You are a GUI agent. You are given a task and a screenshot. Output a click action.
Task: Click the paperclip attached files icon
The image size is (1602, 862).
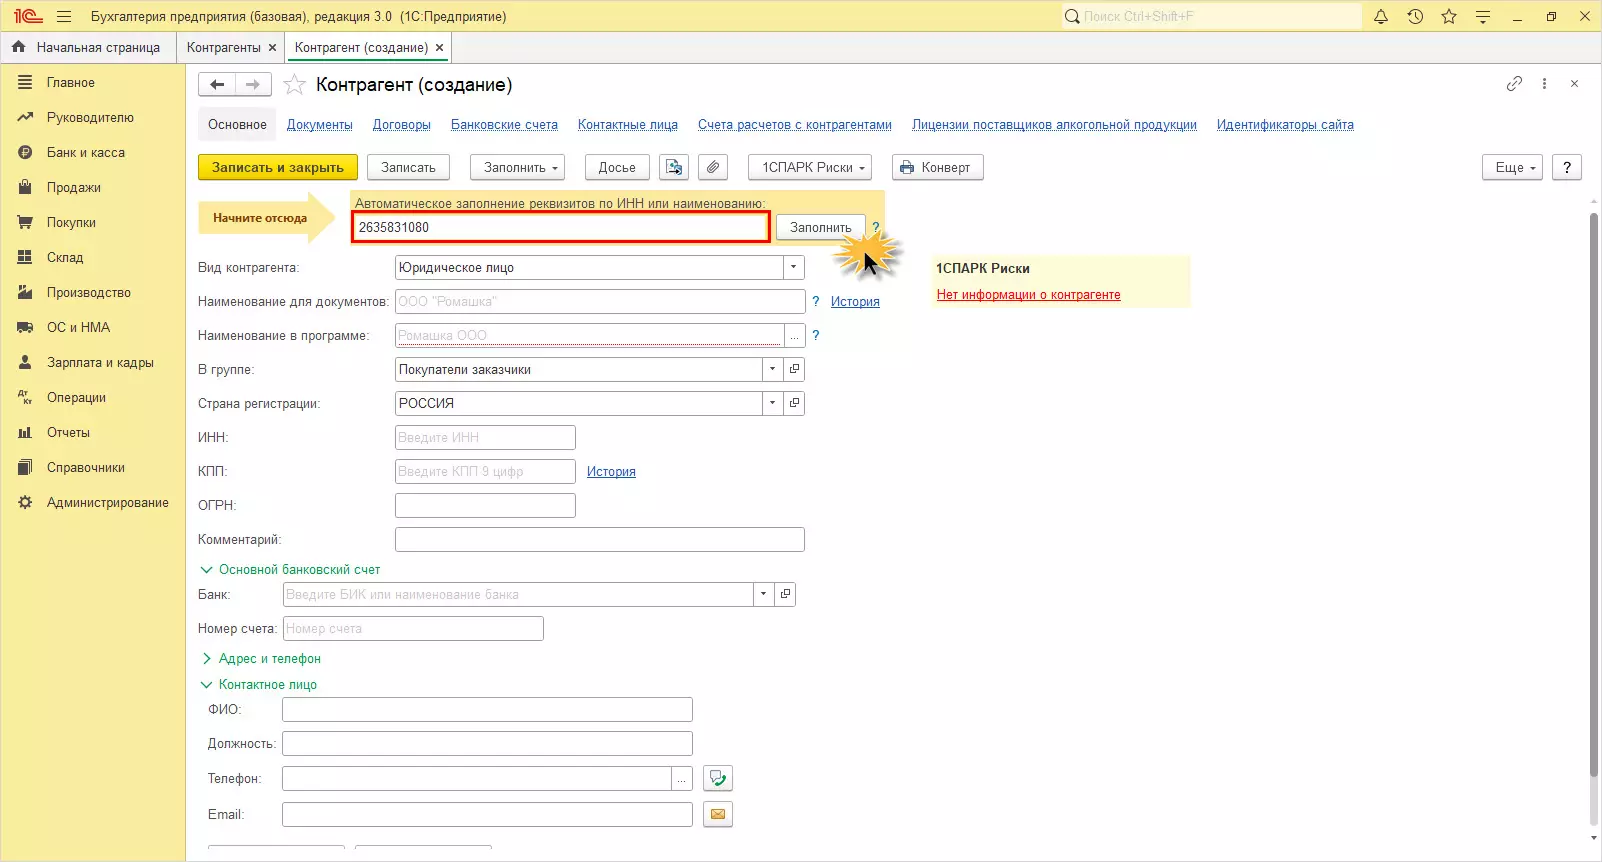click(712, 167)
